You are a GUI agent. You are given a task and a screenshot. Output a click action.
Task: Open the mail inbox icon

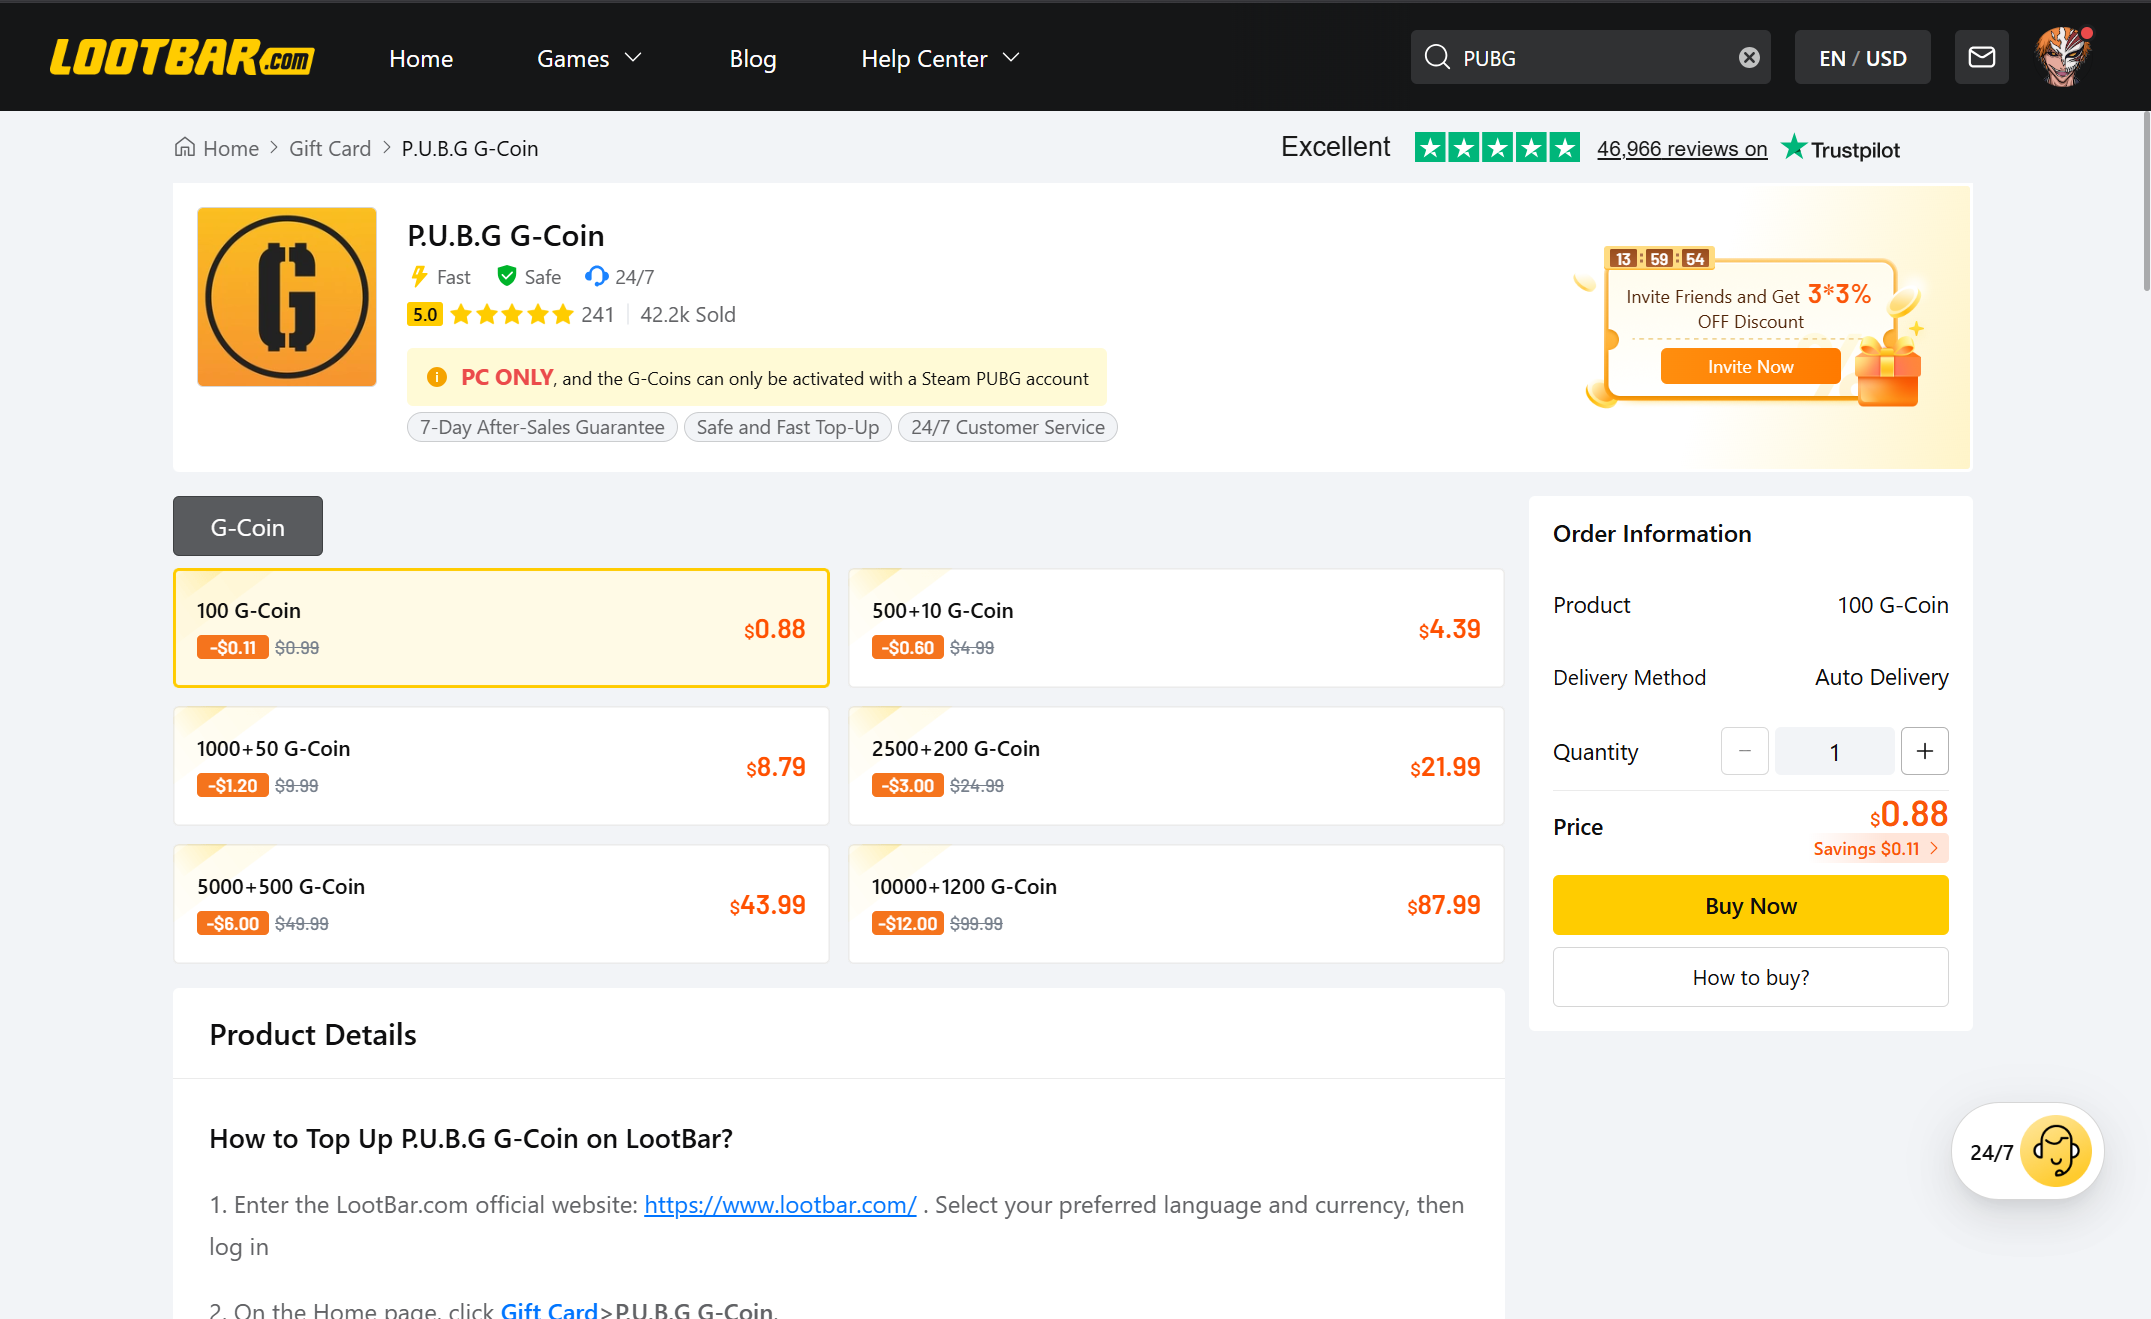(x=1981, y=57)
